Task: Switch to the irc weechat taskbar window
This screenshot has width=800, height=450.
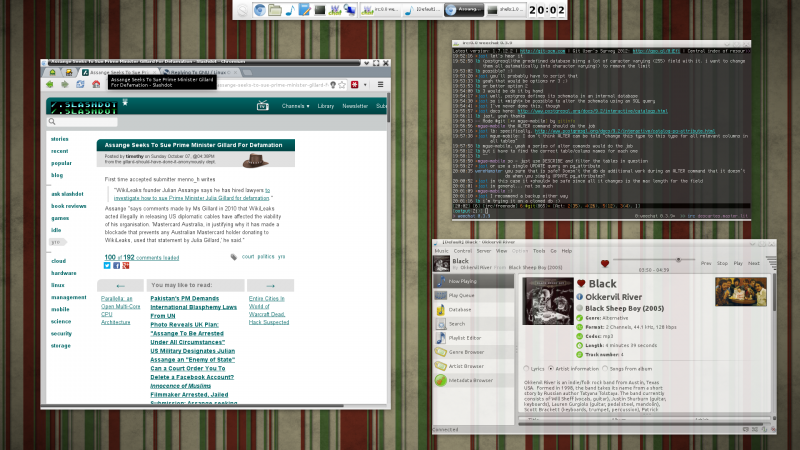Action: coord(380,10)
